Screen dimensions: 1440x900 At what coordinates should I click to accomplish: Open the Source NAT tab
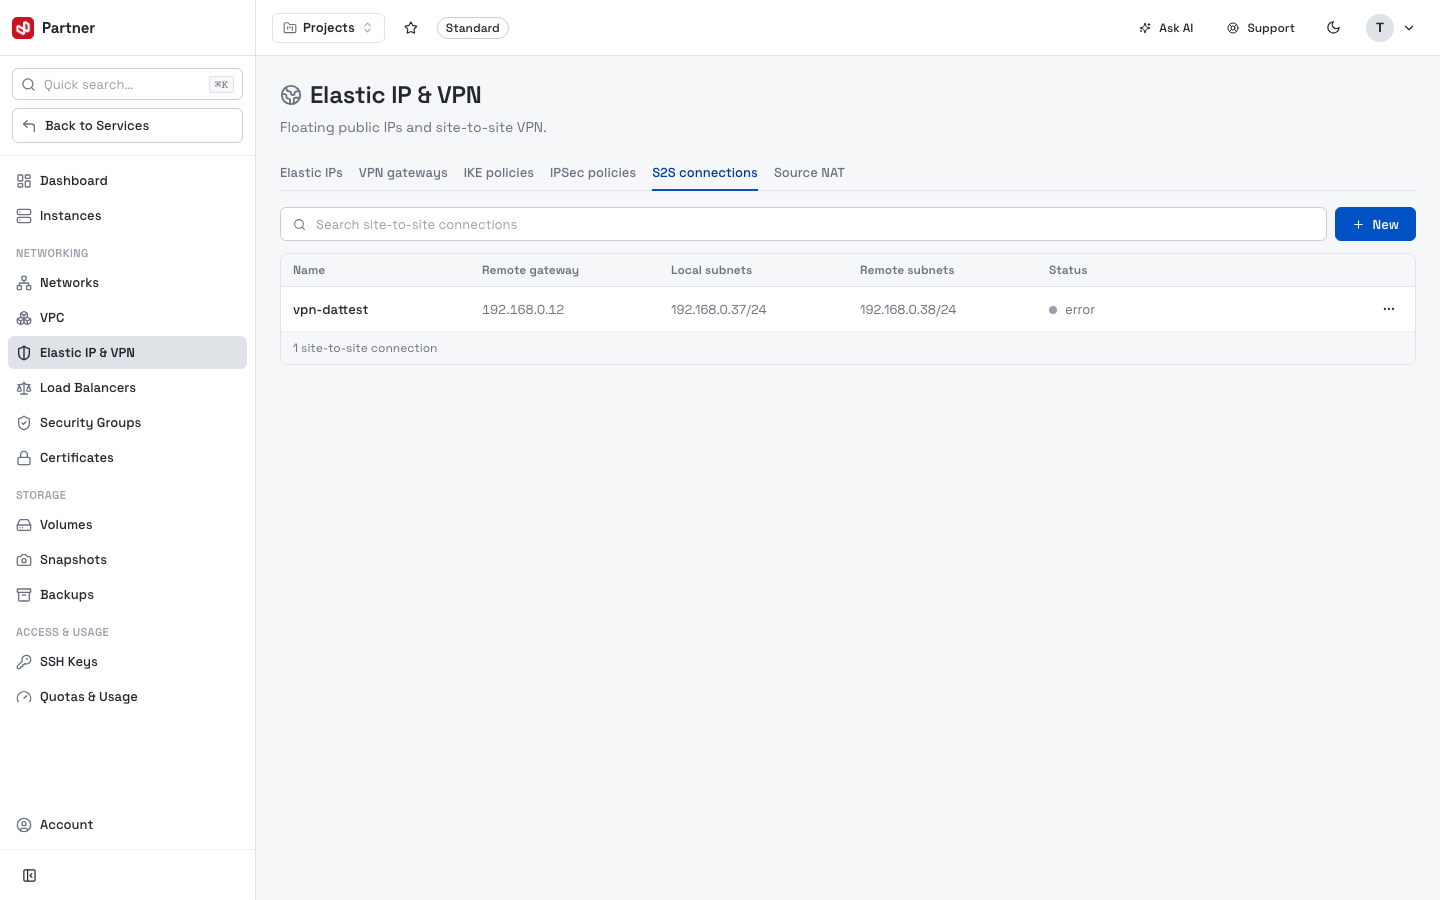[x=809, y=173]
